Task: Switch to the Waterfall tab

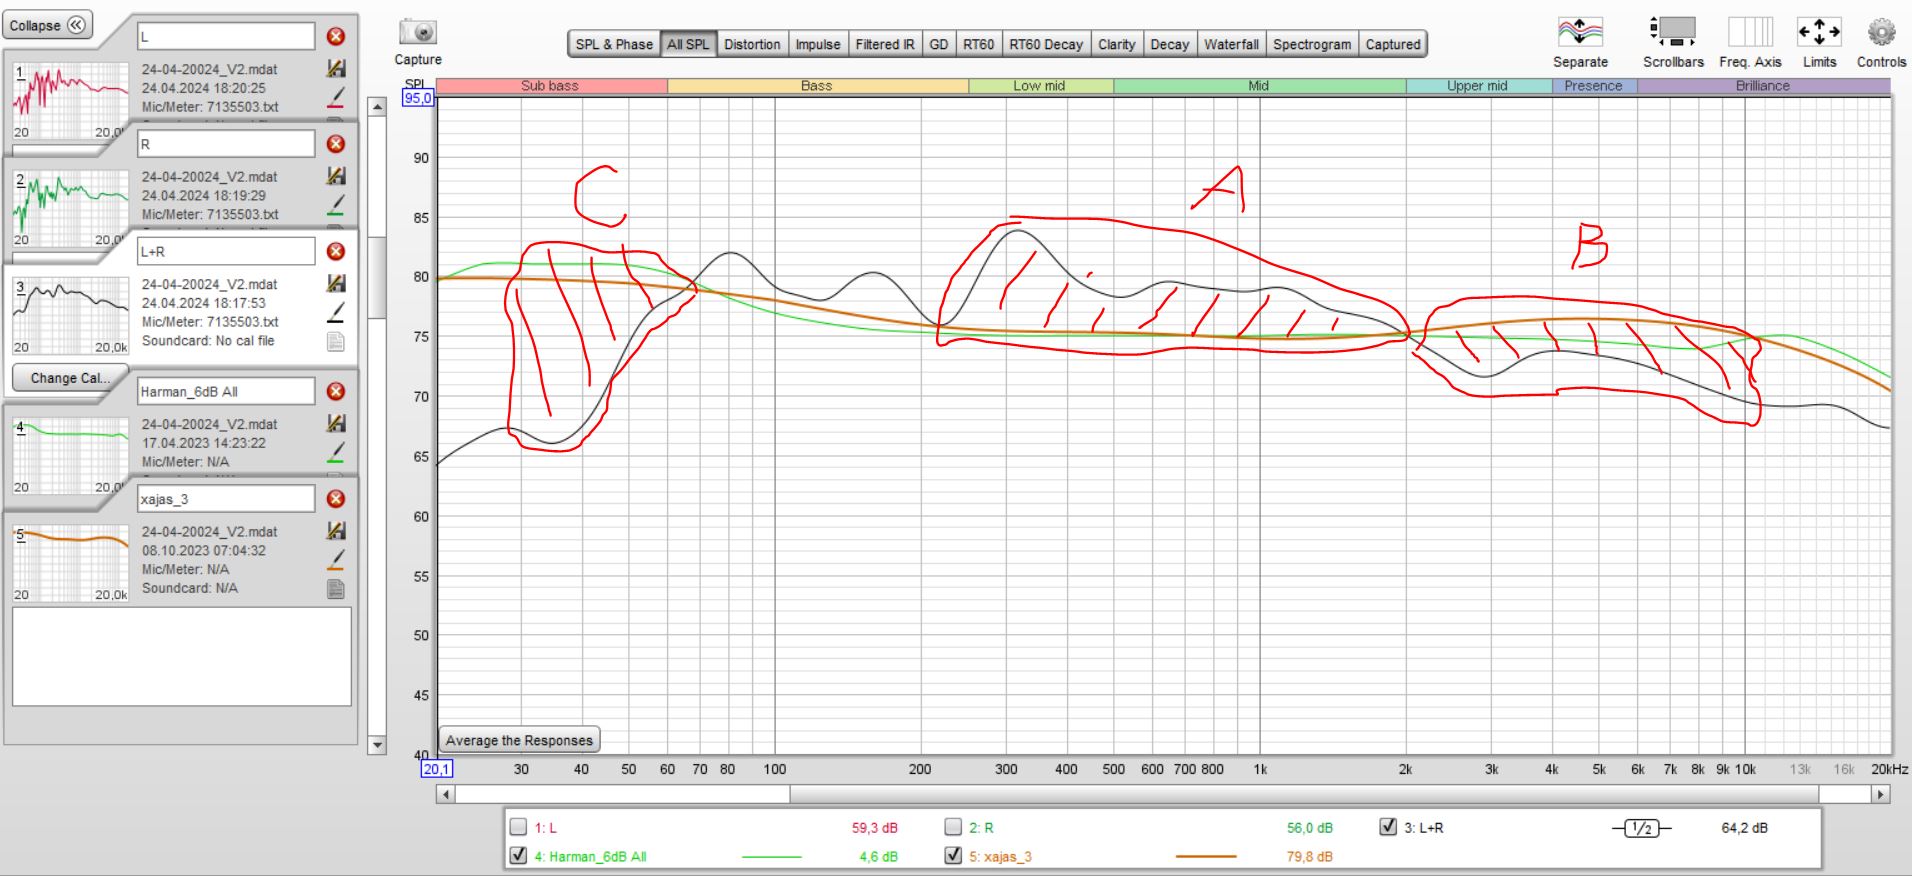Action: (1232, 44)
